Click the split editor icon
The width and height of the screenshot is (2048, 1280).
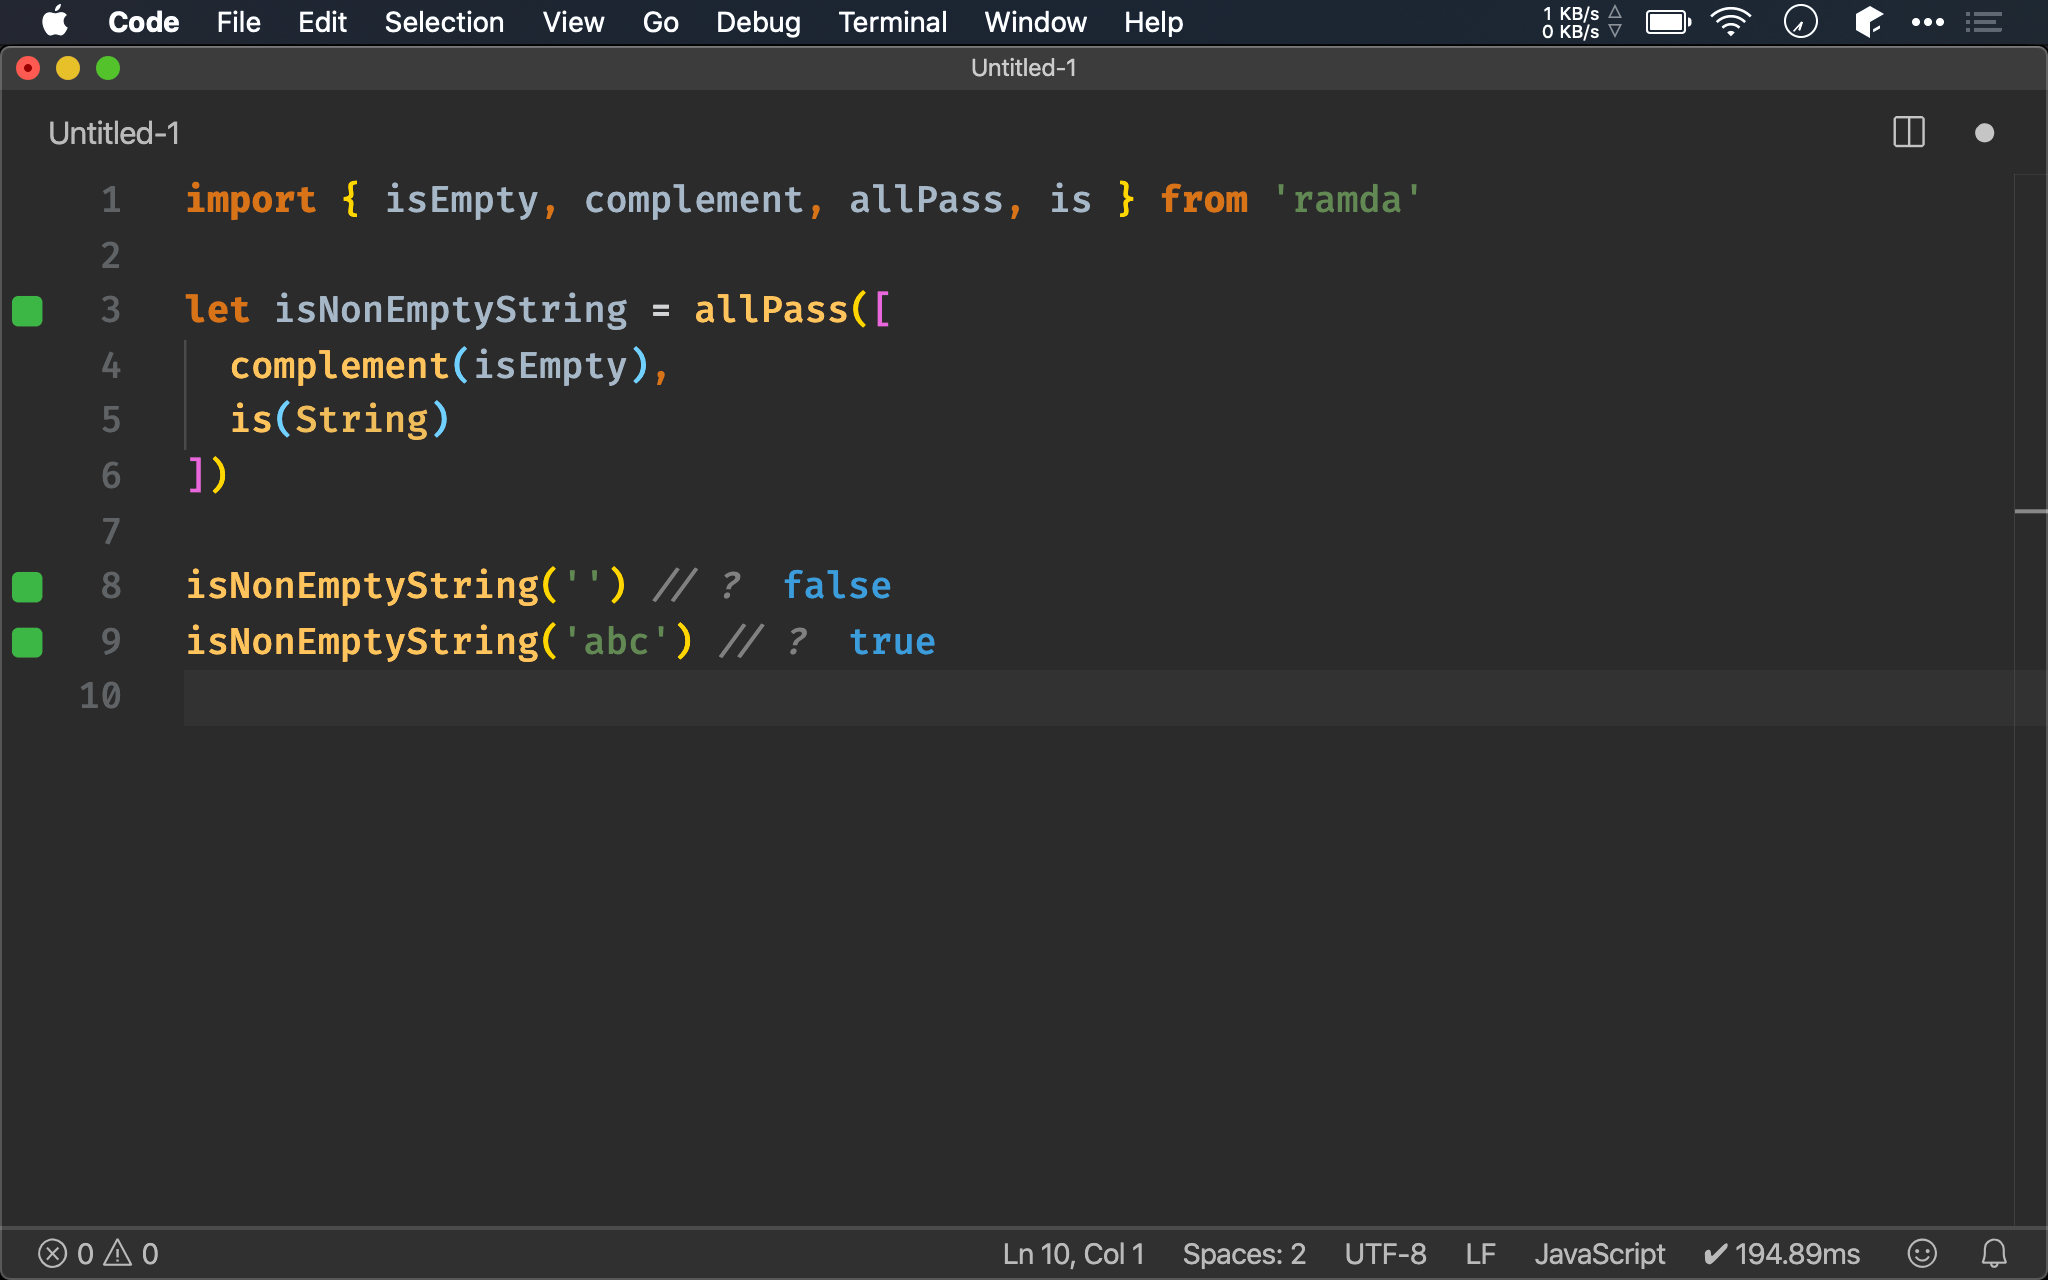pyautogui.click(x=1909, y=134)
